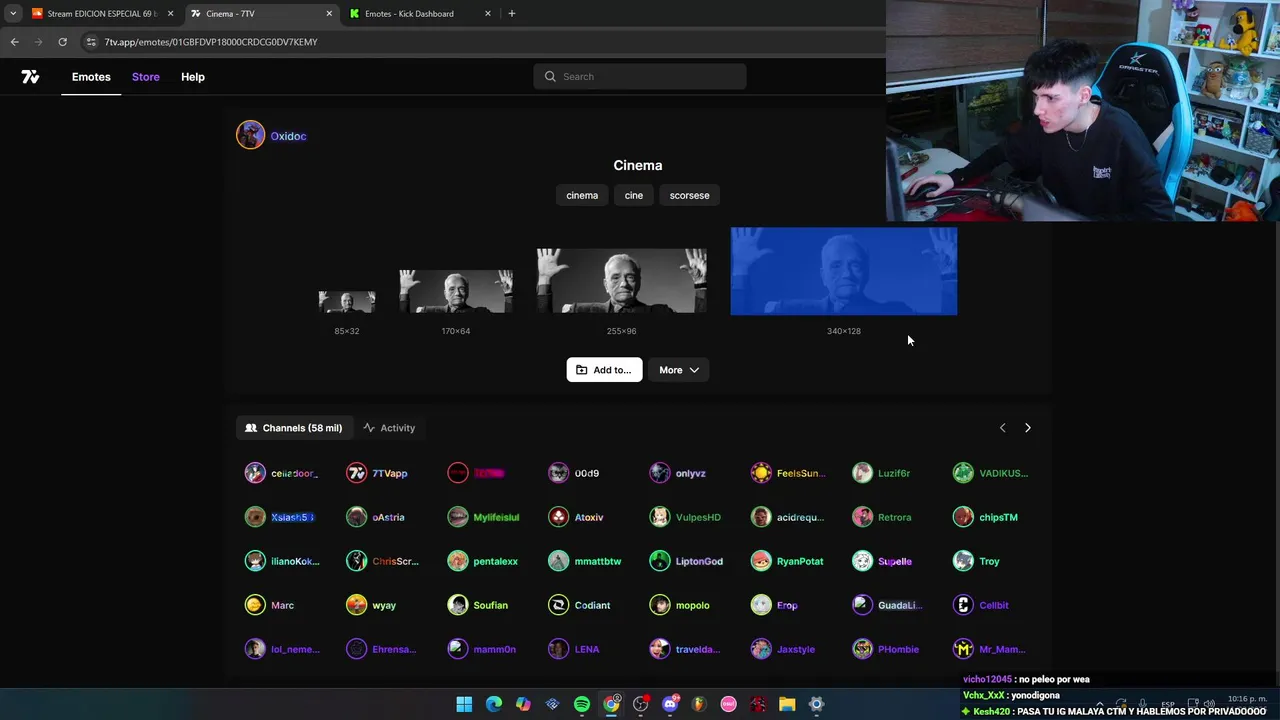Switch to the Activity tab

[389, 428]
